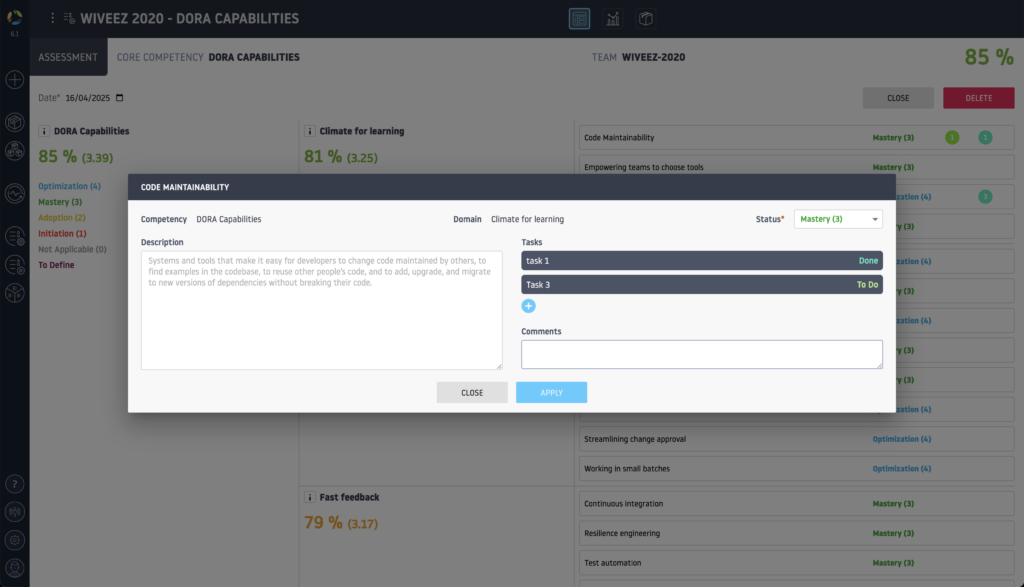
Task: Open the chart view icon in header
Action: click(613, 19)
